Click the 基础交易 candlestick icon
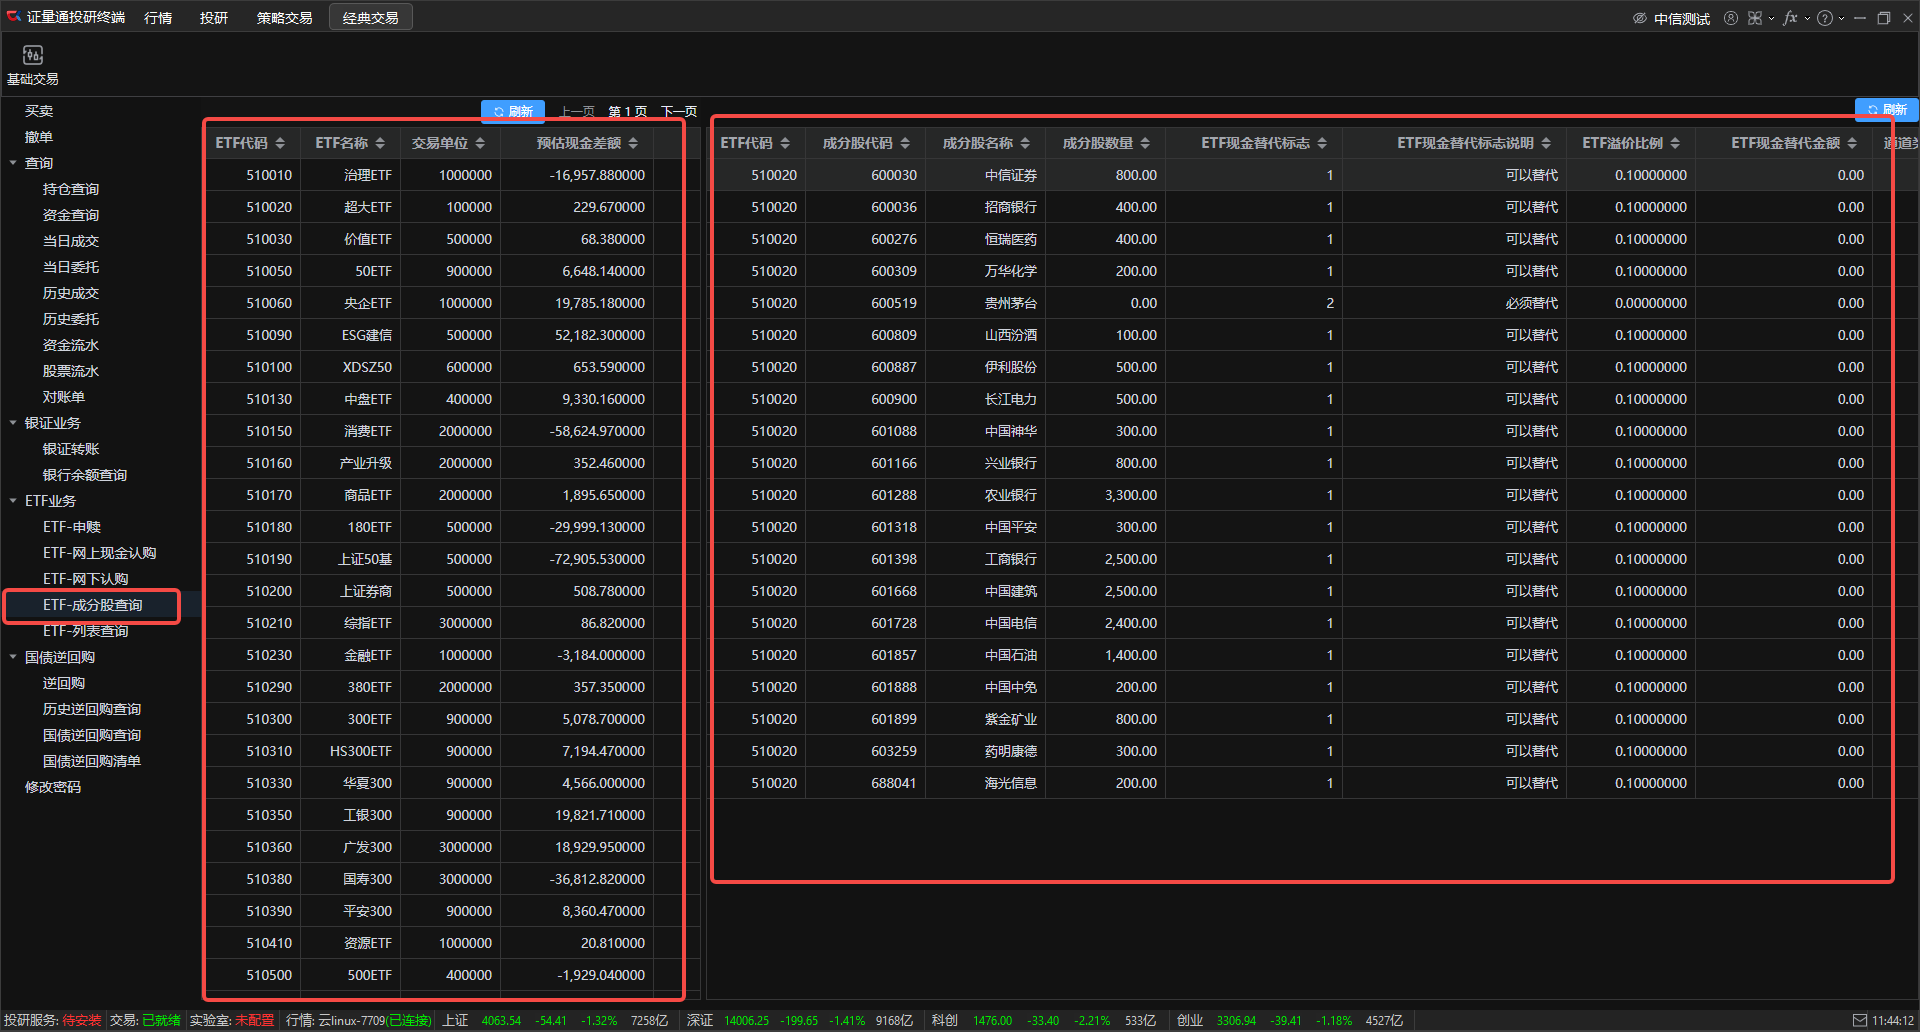The image size is (1920, 1032). point(33,56)
